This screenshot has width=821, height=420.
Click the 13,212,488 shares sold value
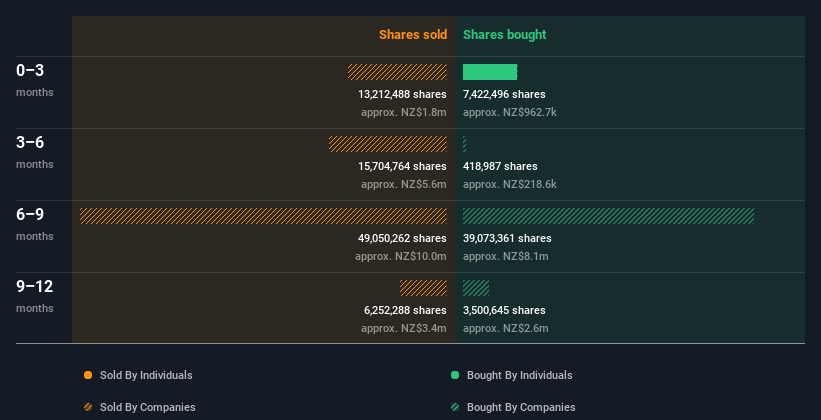pos(402,94)
